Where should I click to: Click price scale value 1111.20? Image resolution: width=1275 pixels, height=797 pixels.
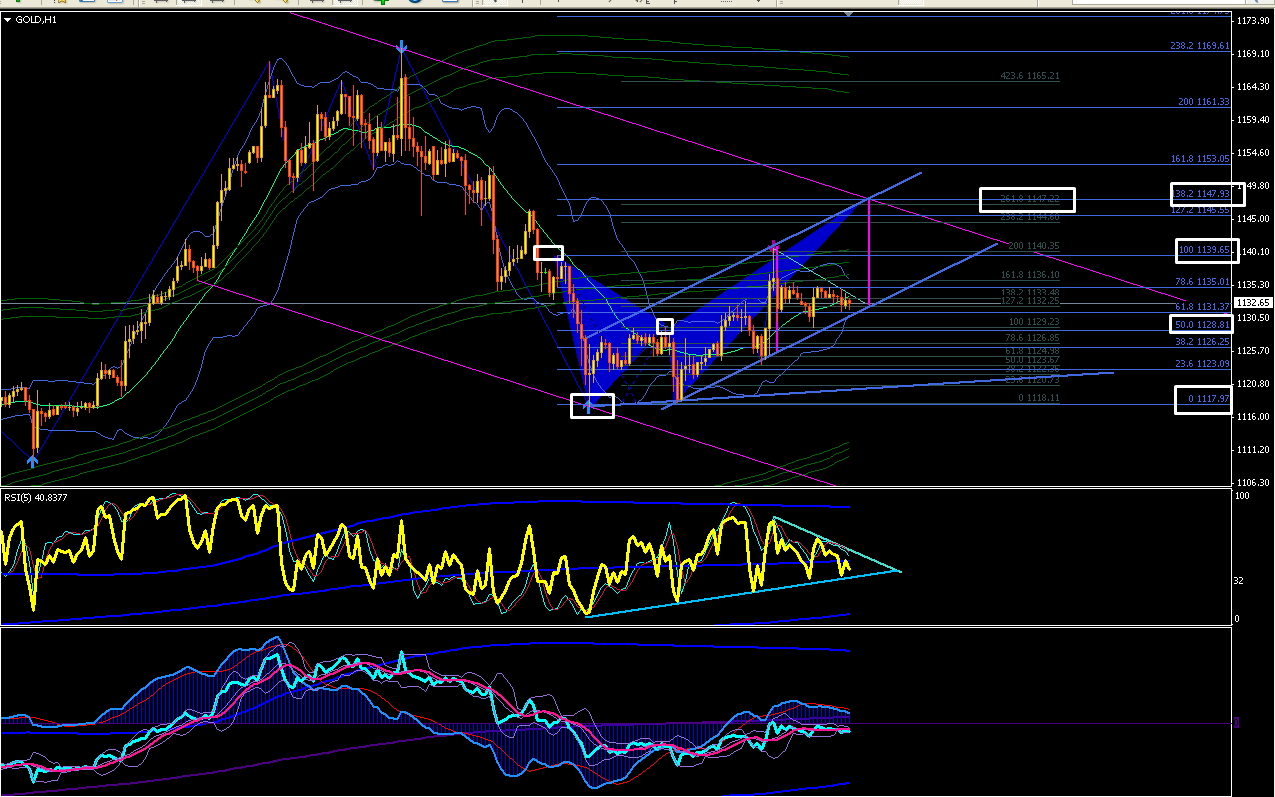tap(1254, 450)
